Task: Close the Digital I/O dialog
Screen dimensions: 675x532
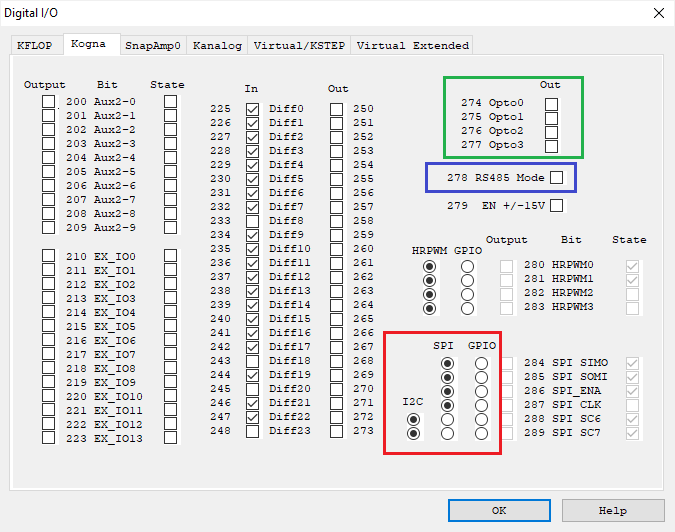Action: tap(657, 13)
